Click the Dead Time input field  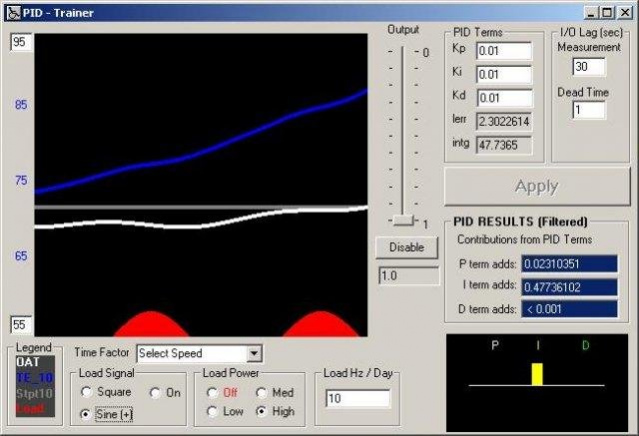[x=589, y=111]
